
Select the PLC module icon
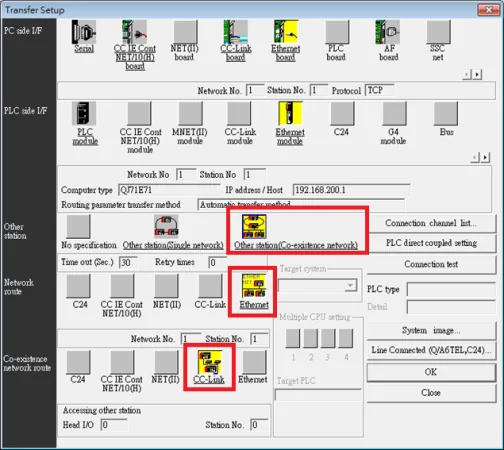point(84,114)
